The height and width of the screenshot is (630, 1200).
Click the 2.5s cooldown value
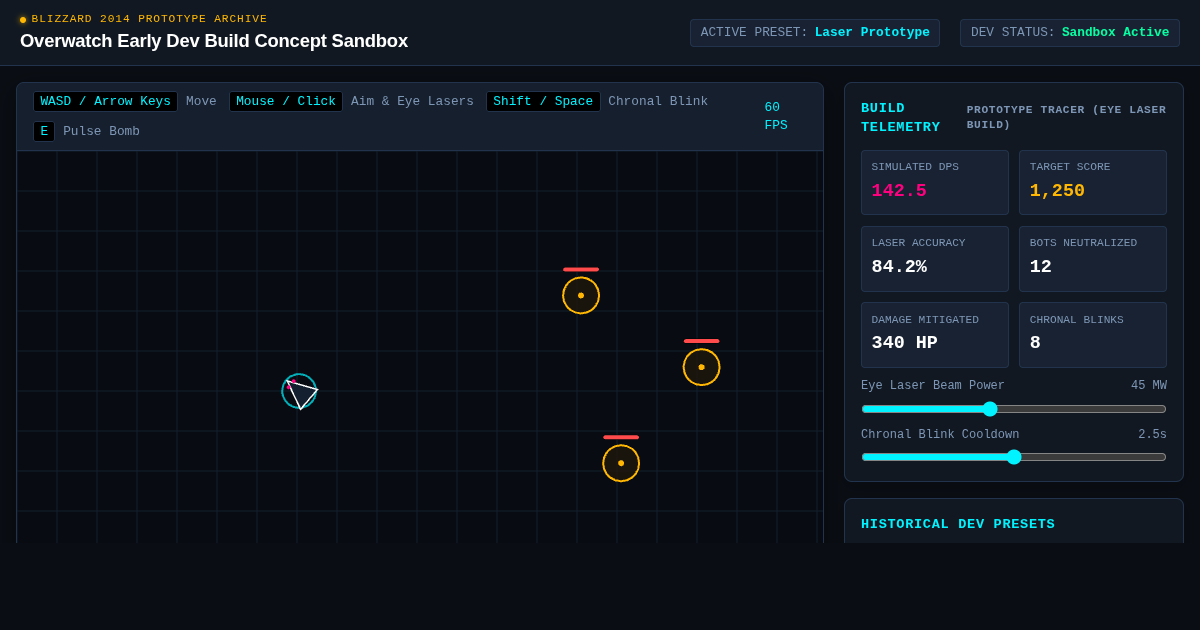(x=1152, y=435)
